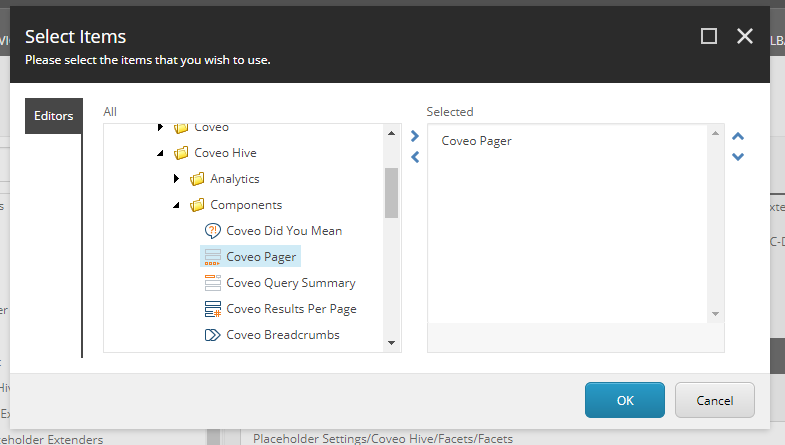This screenshot has height=445, width=785.
Task: Click the Coveo Results Per Page icon
Action: (213, 309)
